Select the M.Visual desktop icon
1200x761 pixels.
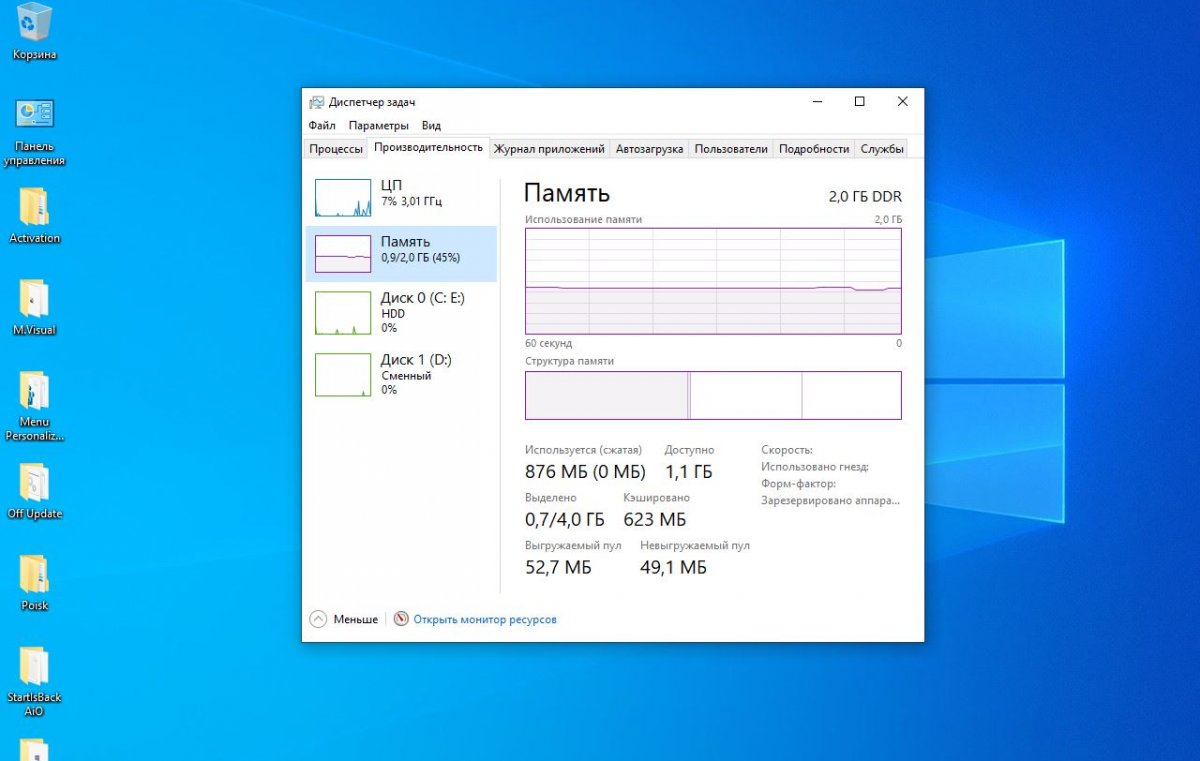click(34, 307)
